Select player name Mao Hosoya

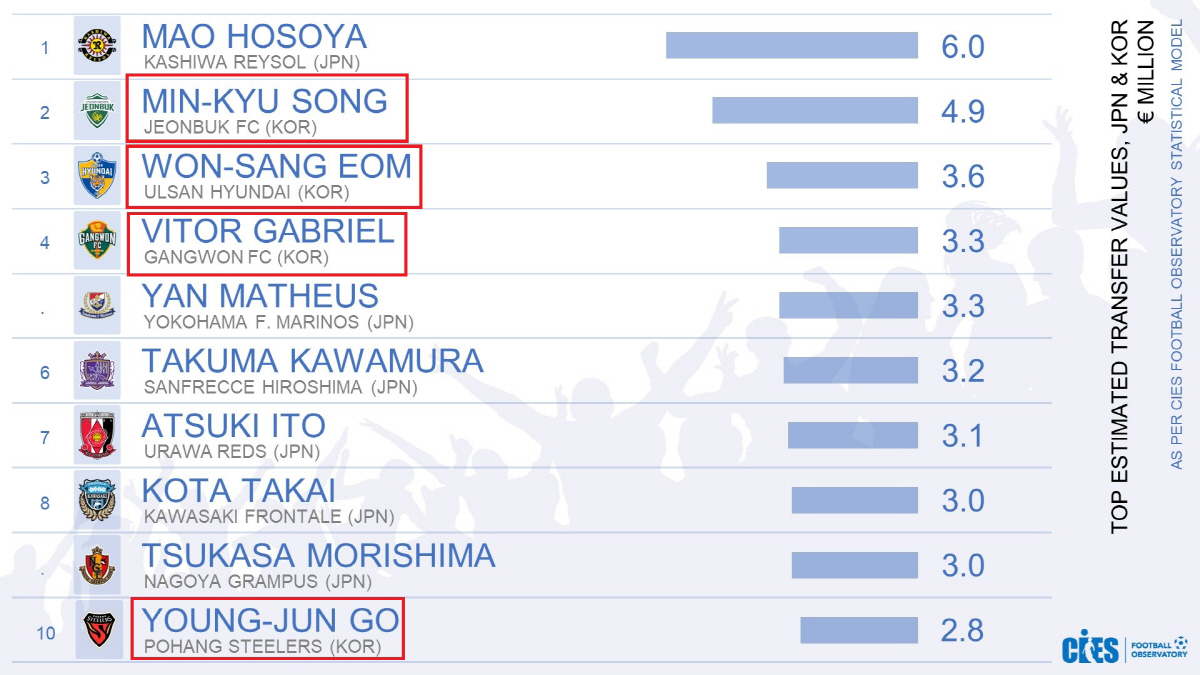[254, 37]
